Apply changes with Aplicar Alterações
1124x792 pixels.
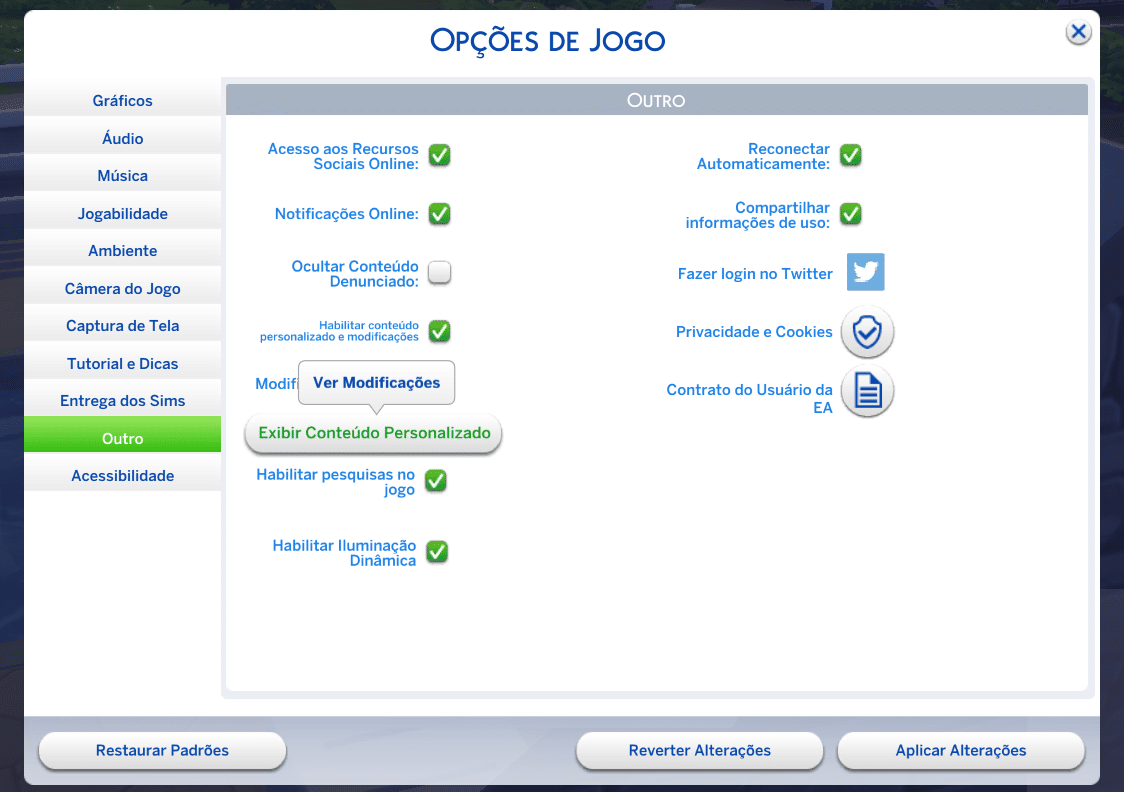959,751
